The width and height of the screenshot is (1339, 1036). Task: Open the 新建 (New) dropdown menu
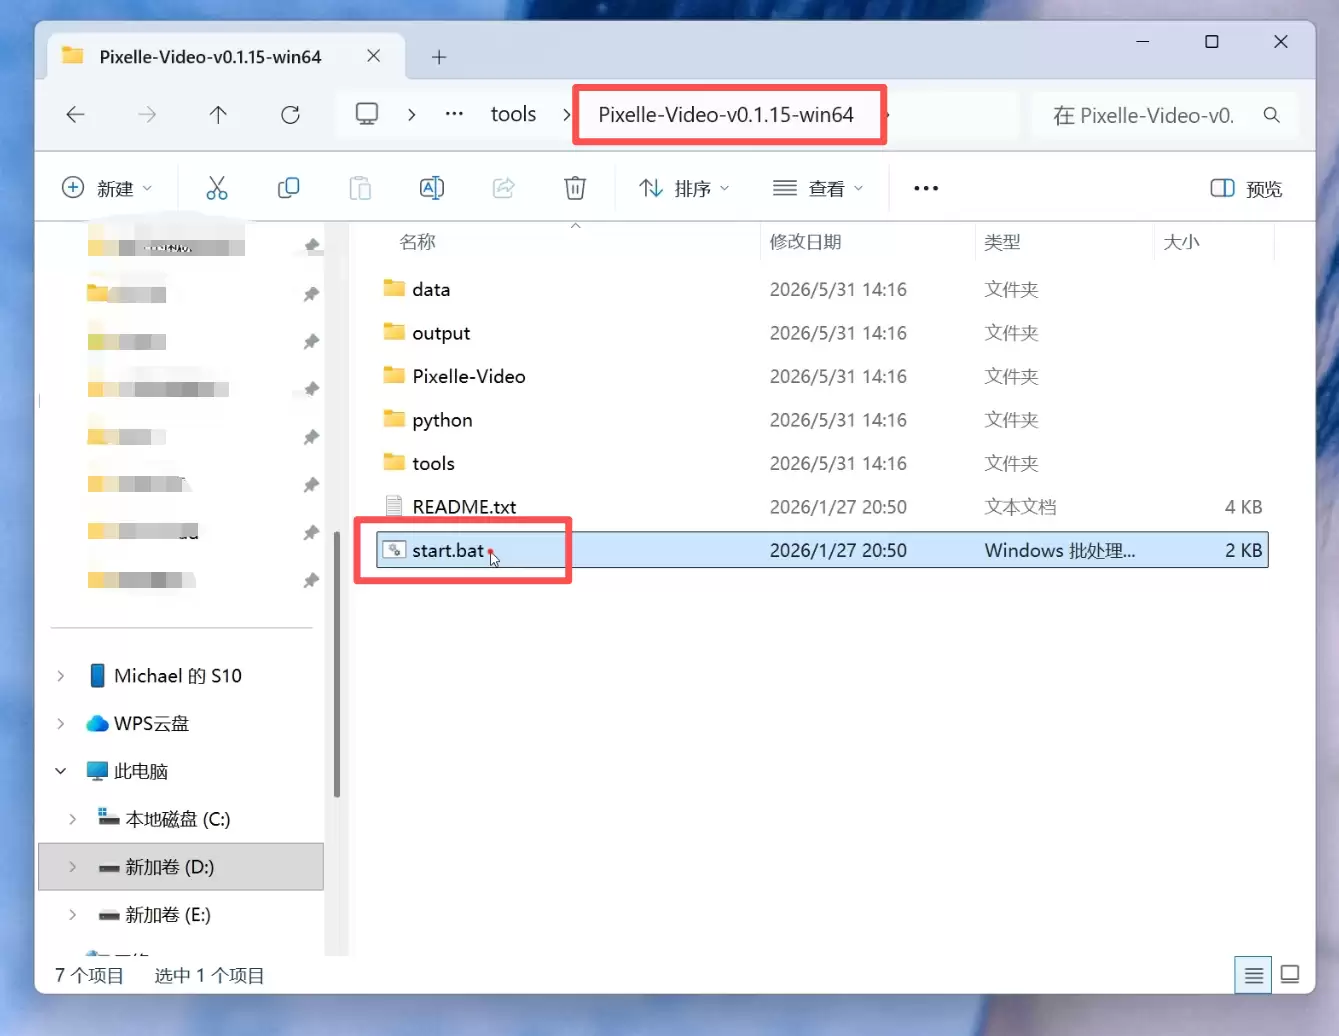(107, 188)
